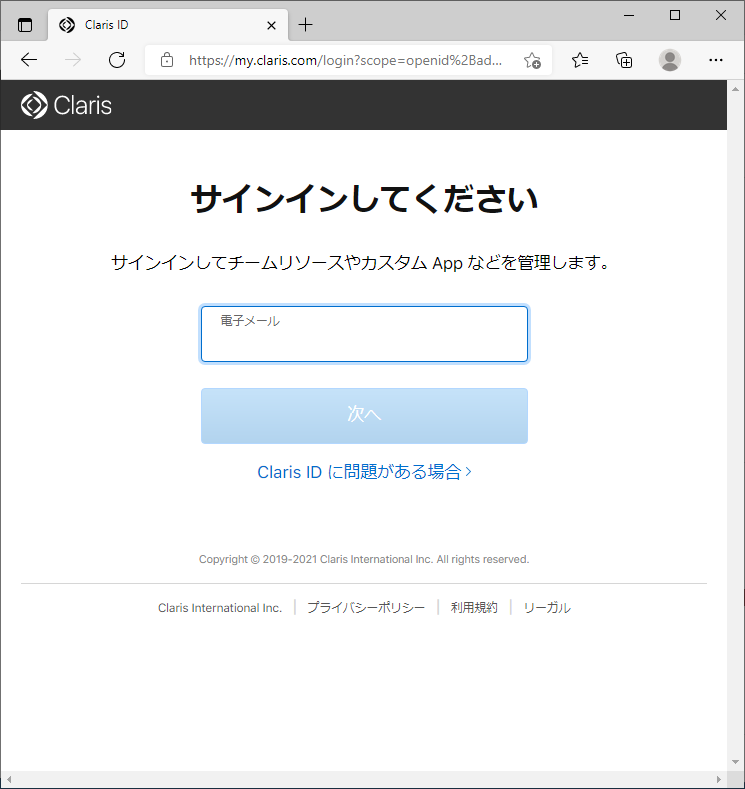Open Claris ID に問題がある場合 link

point(364,472)
